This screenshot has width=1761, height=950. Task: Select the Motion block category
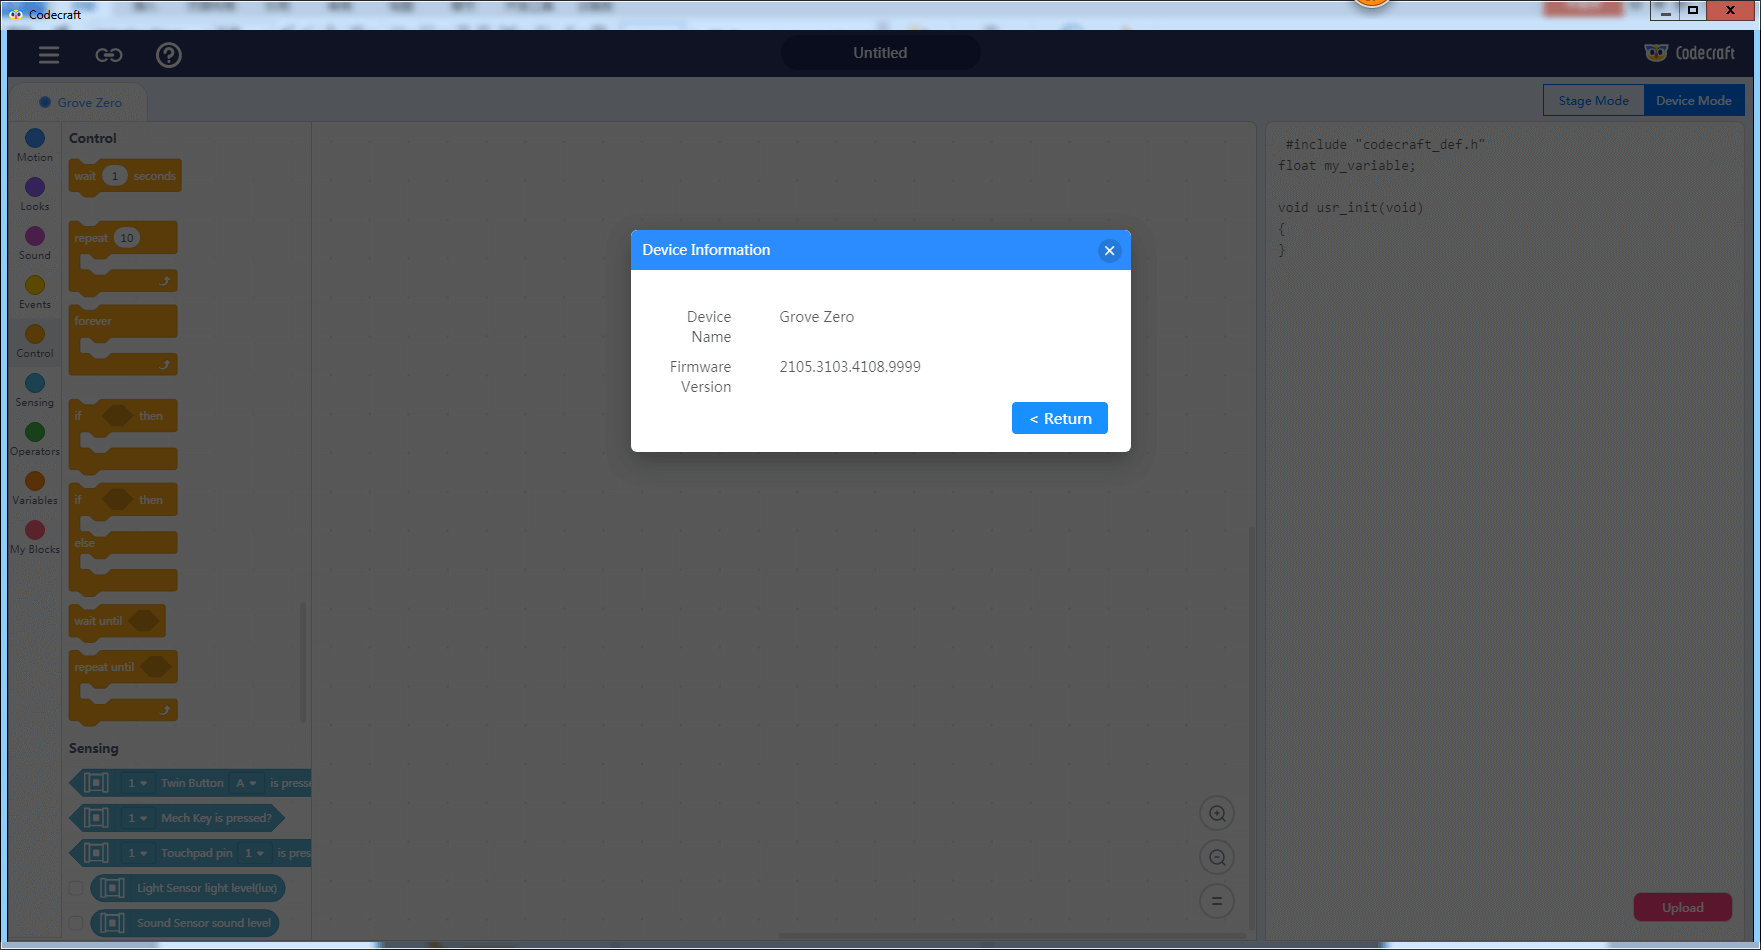tap(35, 145)
